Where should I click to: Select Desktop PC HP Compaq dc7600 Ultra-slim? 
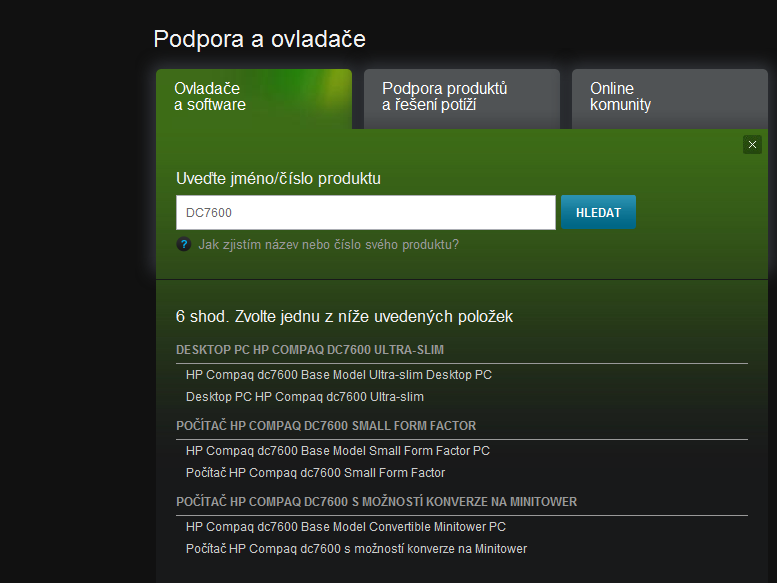pyautogui.click(x=305, y=397)
